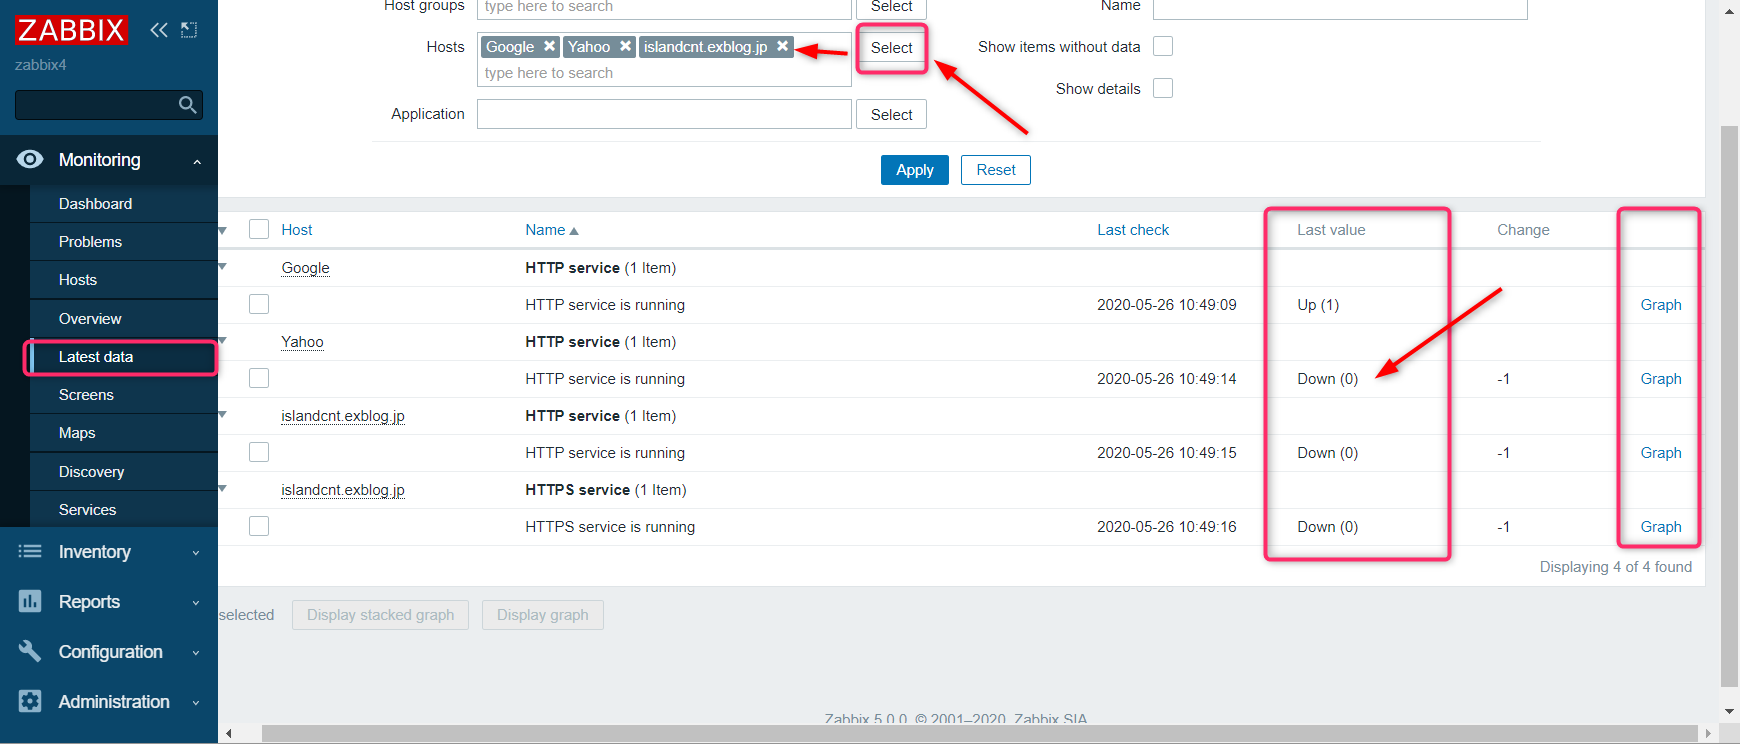Click the Reset filter button
Screen dimensions: 1740x744
click(995, 170)
